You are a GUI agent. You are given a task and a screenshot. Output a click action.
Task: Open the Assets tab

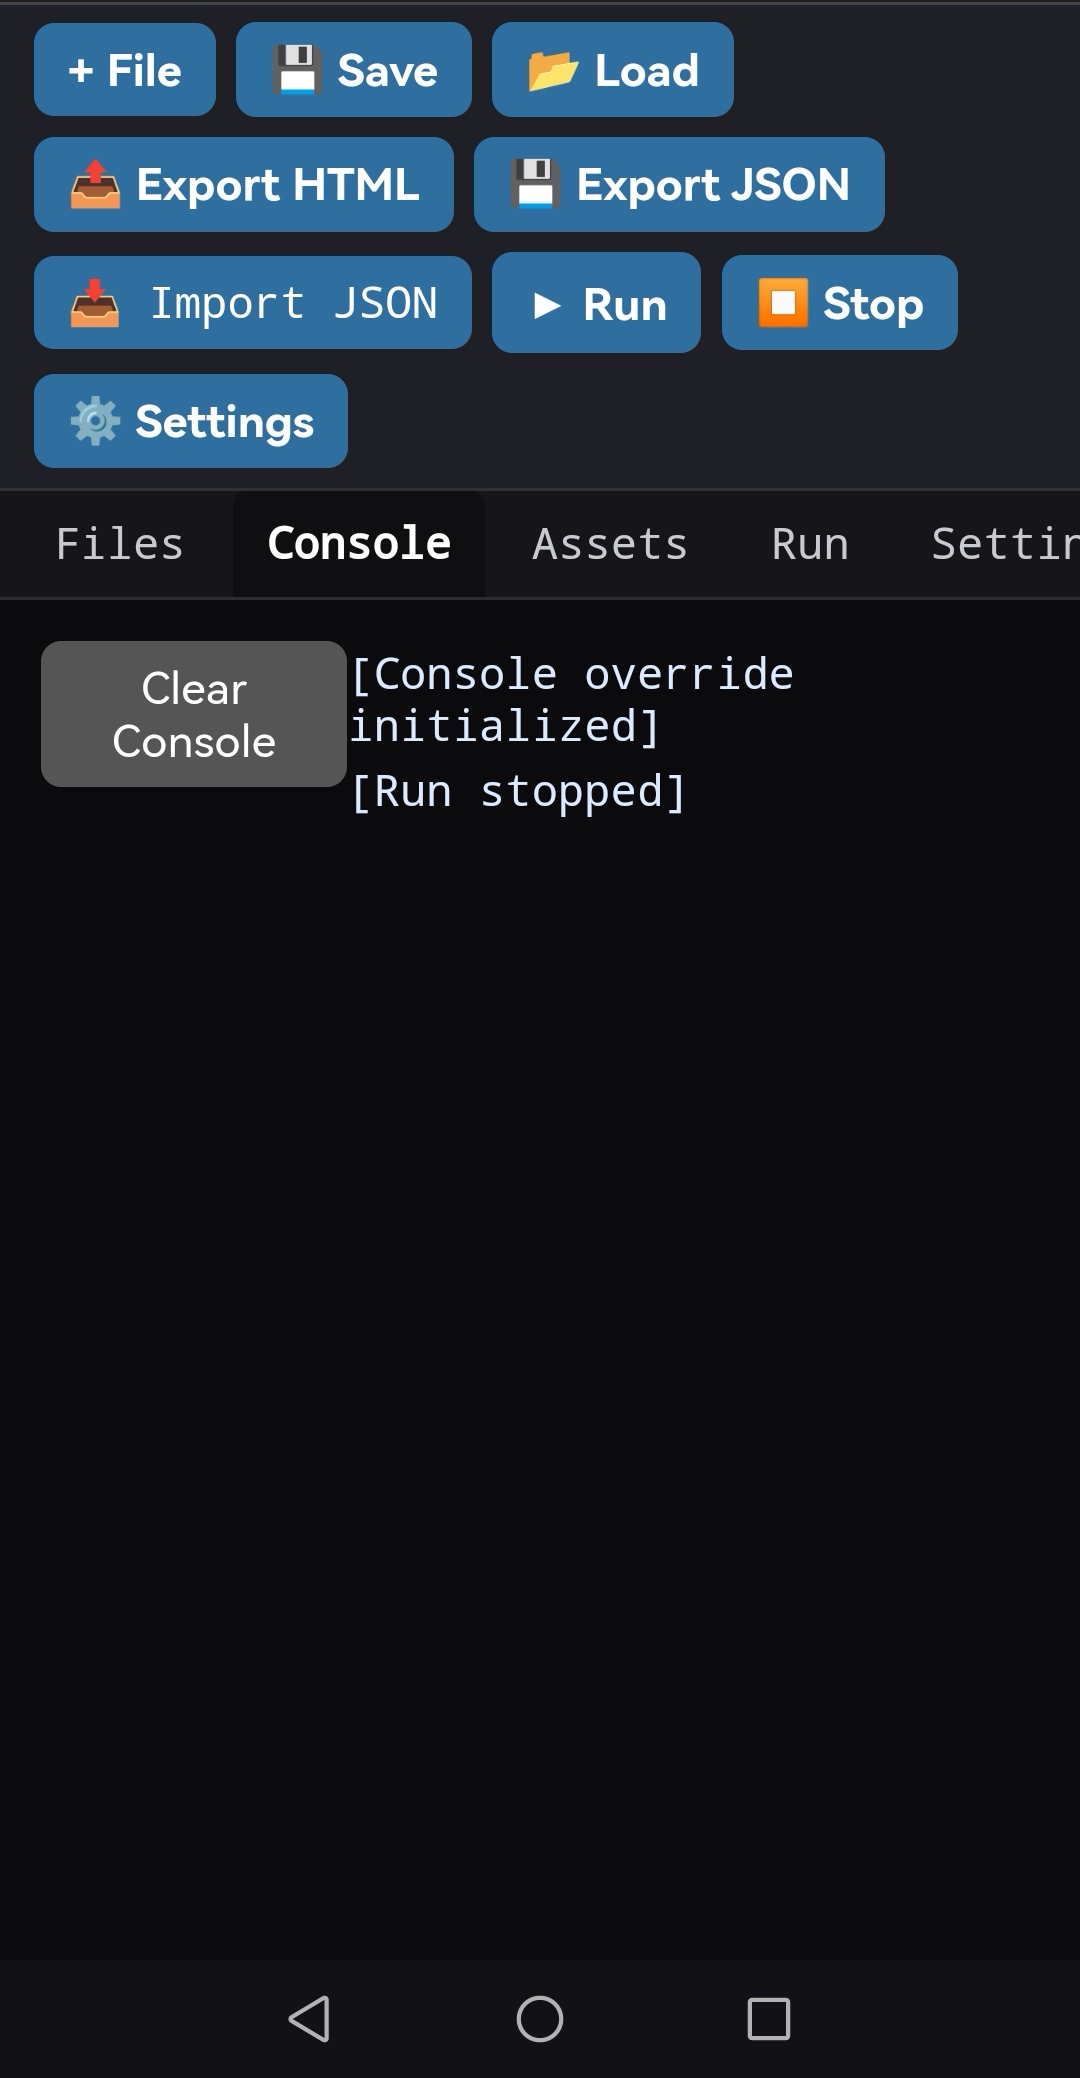tap(610, 544)
